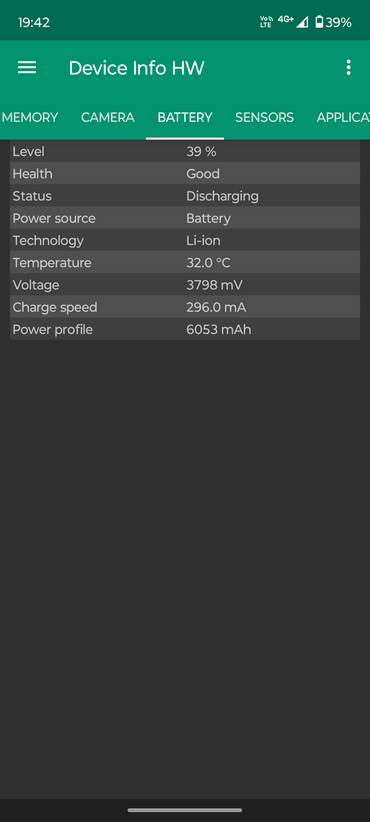
Task: Switch to the SENSORS tab
Action: coord(264,117)
